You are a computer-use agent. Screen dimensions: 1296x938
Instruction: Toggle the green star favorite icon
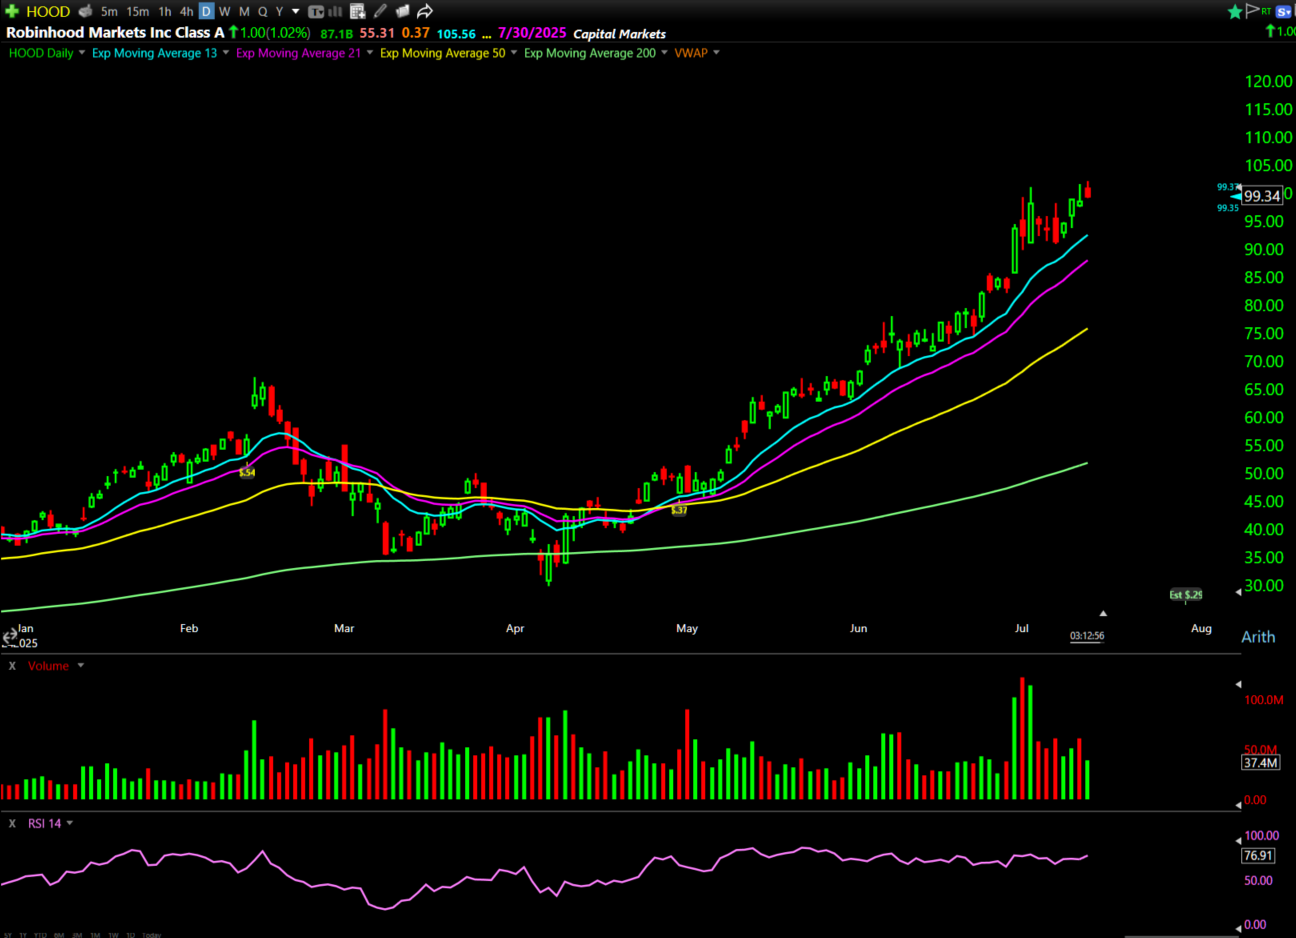[1235, 11]
